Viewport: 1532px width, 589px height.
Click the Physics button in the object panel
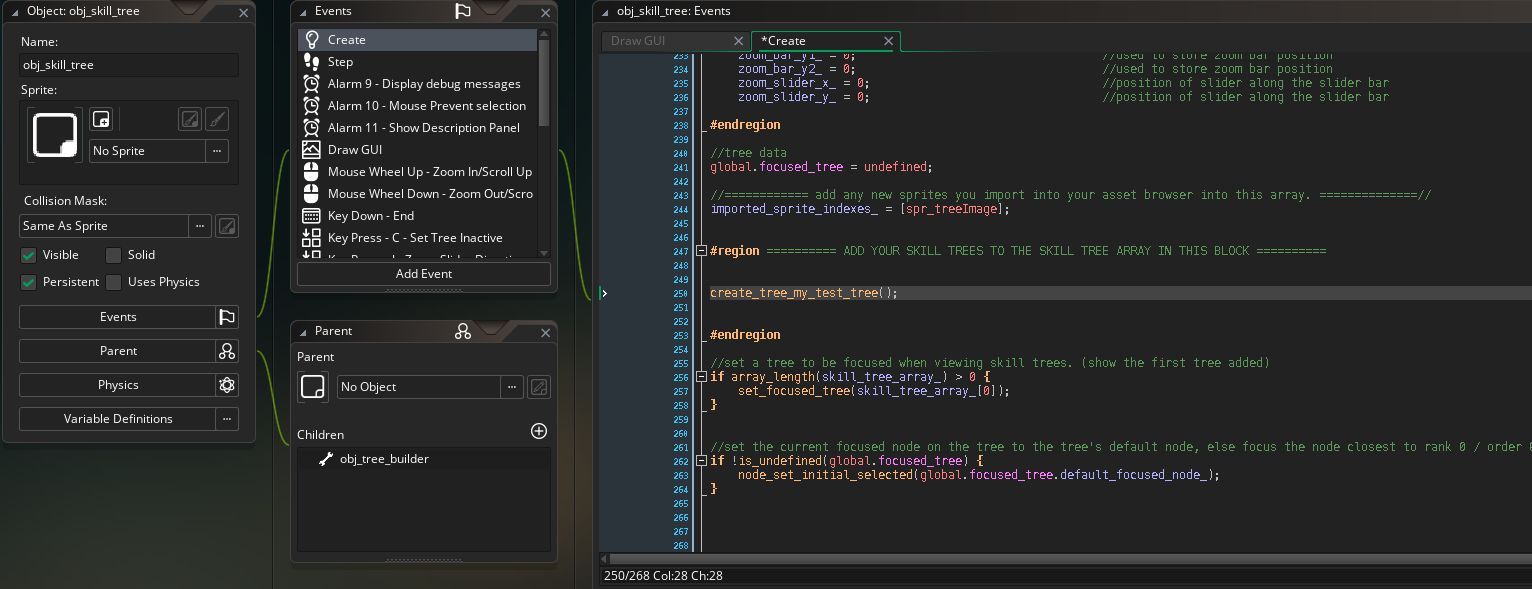point(117,385)
